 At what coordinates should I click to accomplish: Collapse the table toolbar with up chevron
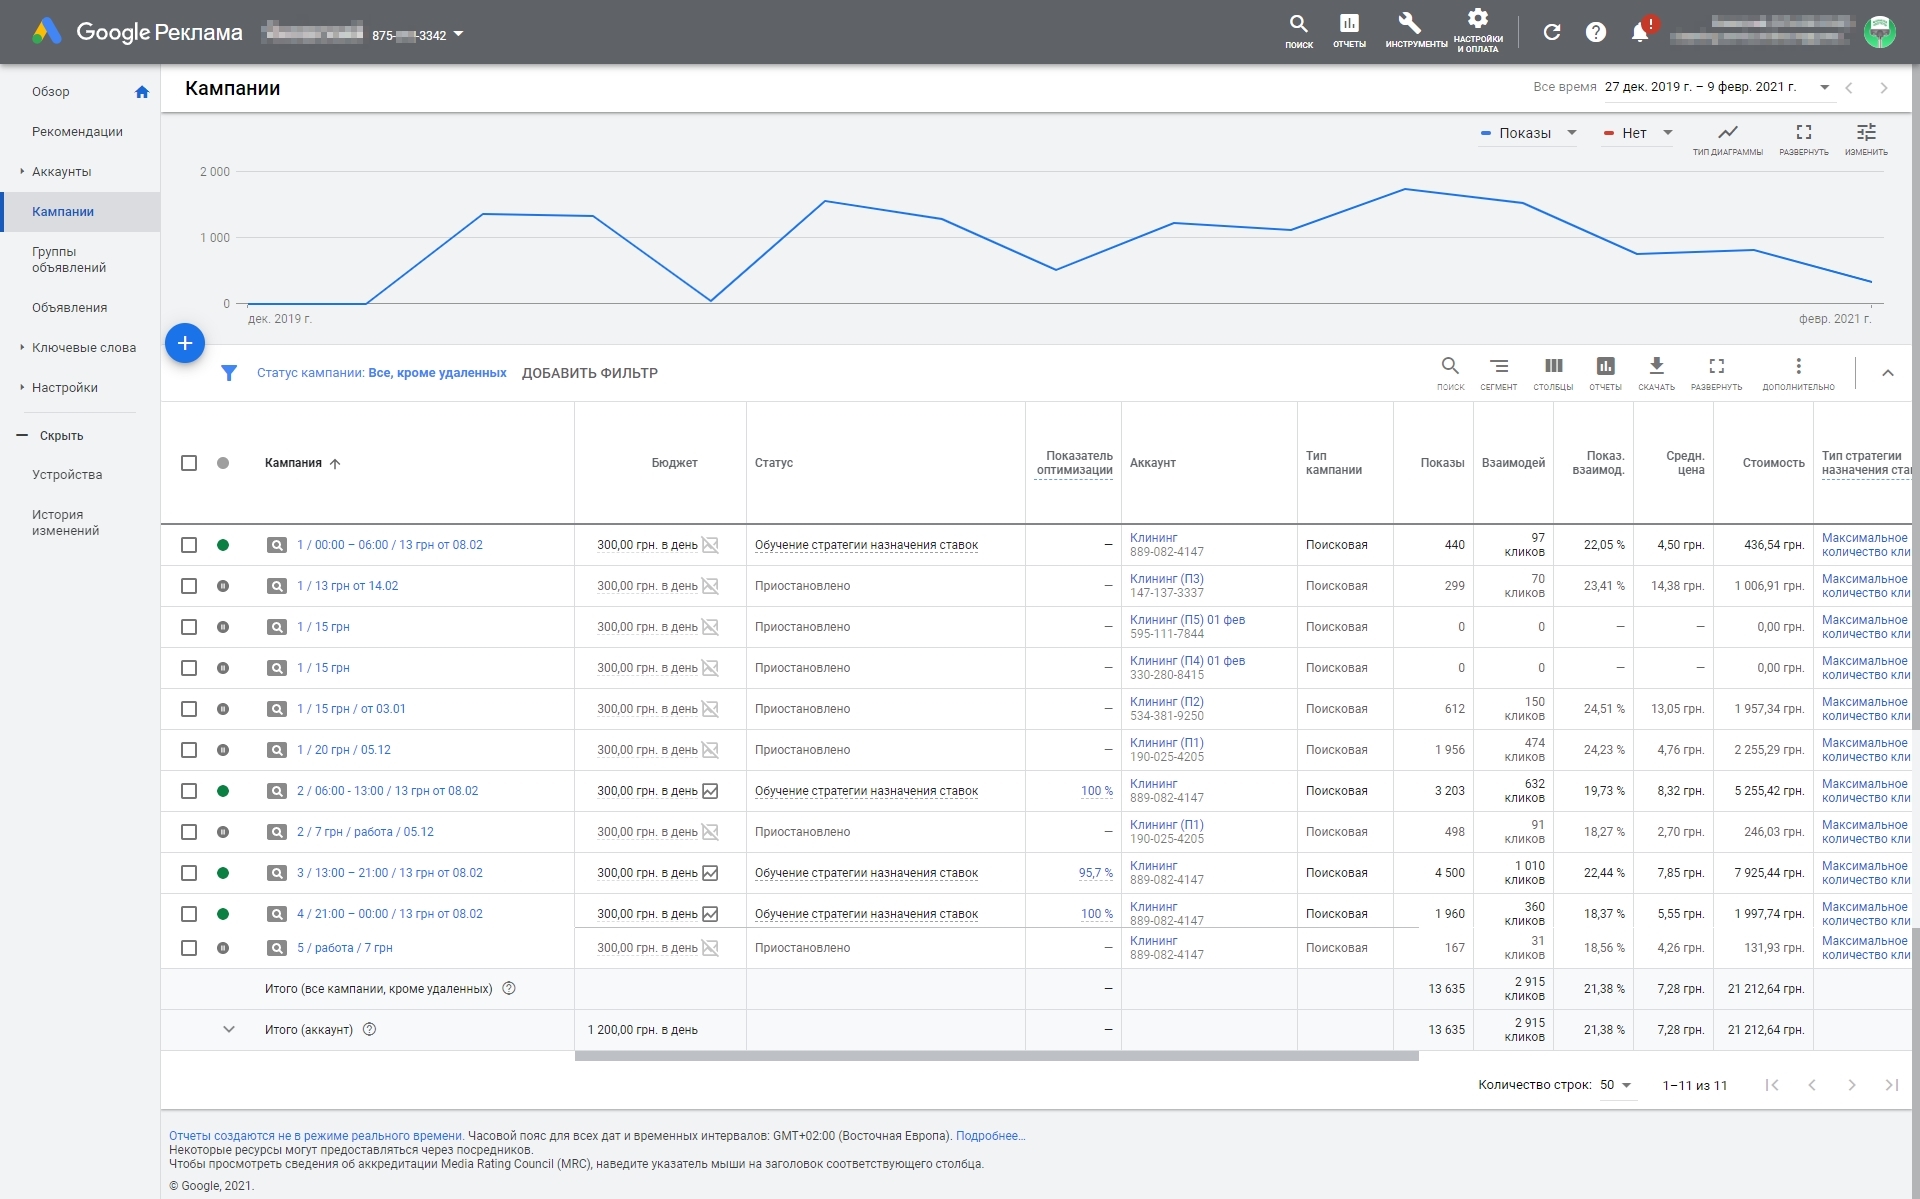pos(1888,373)
